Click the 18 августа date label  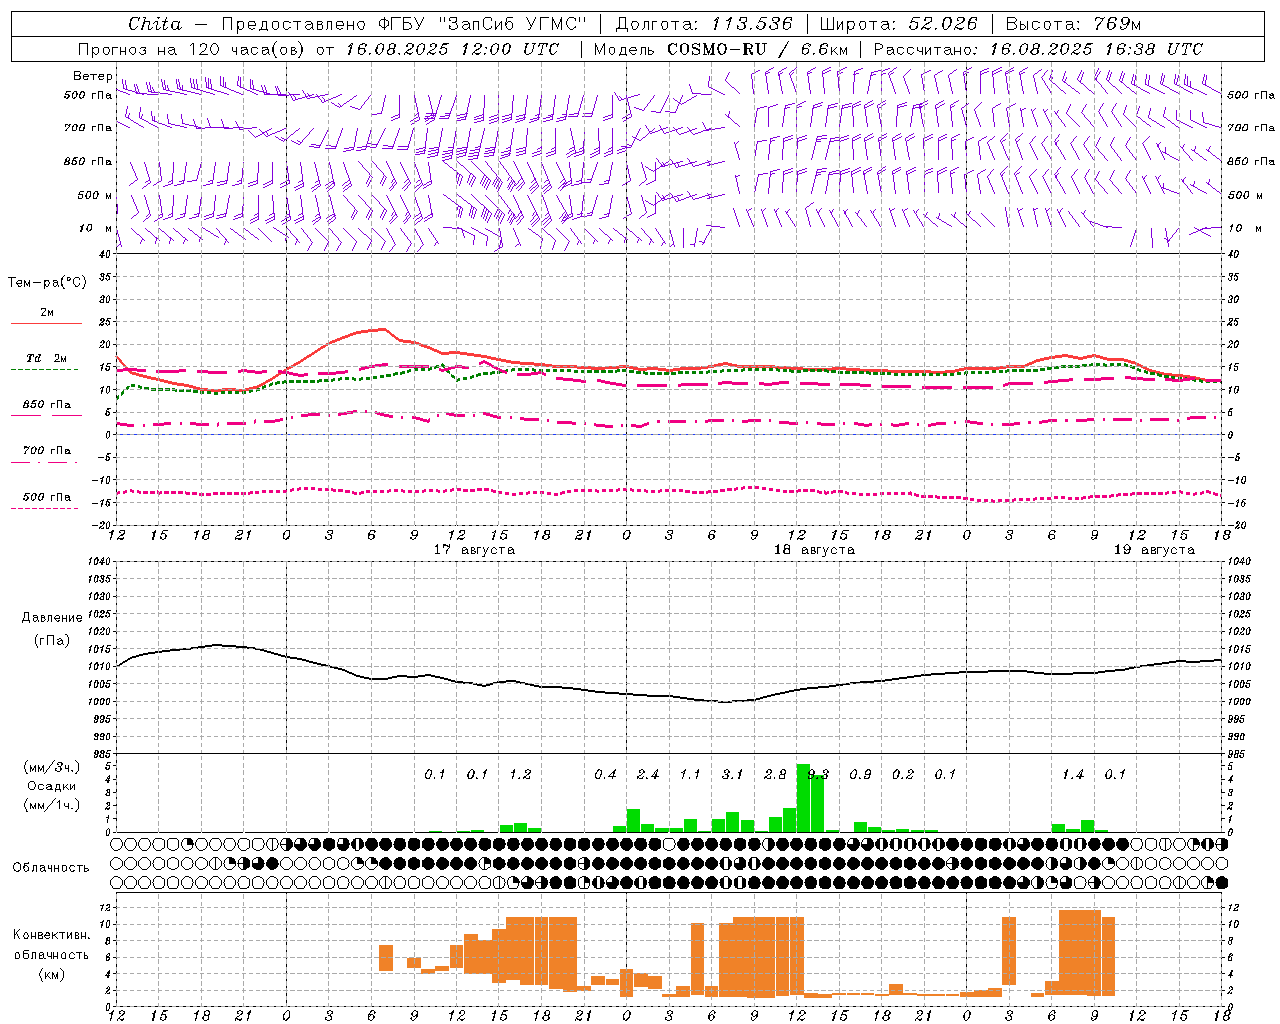point(814,550)
